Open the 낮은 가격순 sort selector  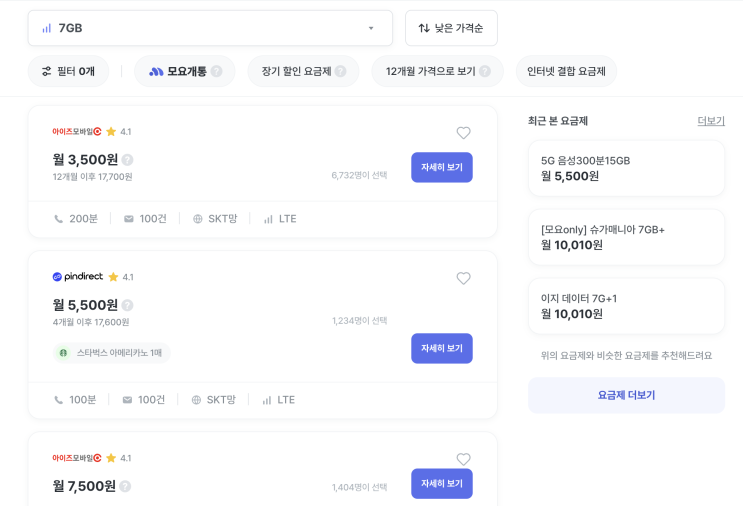pos(451,28)
